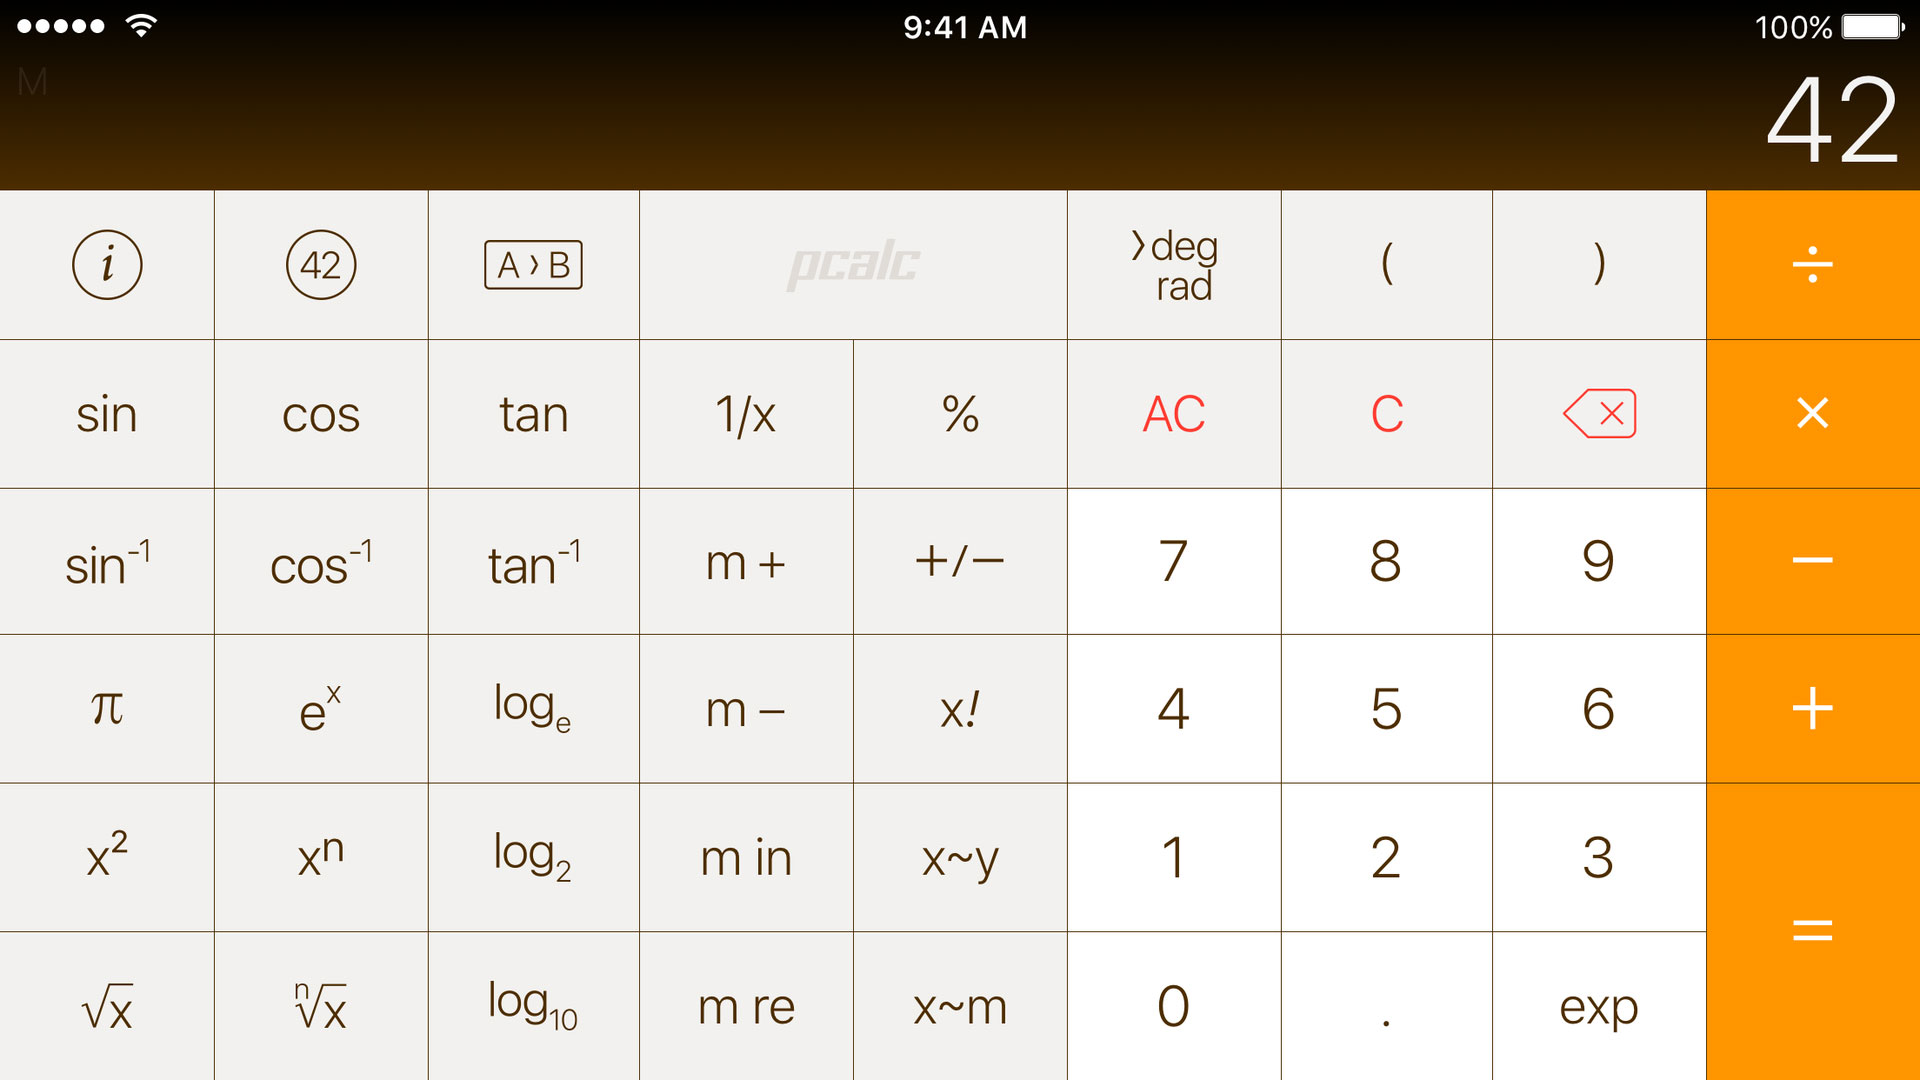Screen dimensions: 1920x1080
Task: Select the log base 2 key
Action: [534, 856]
